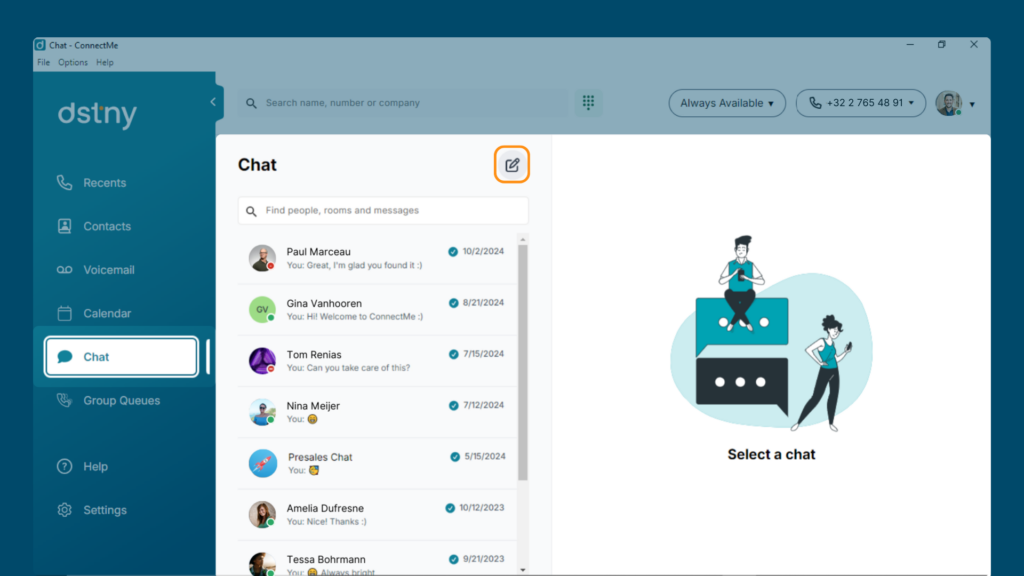Click the chat list scrollbar thumb
Image resolution: width=1024 pixels, height=576 pixels.
[x=522, y=362]
